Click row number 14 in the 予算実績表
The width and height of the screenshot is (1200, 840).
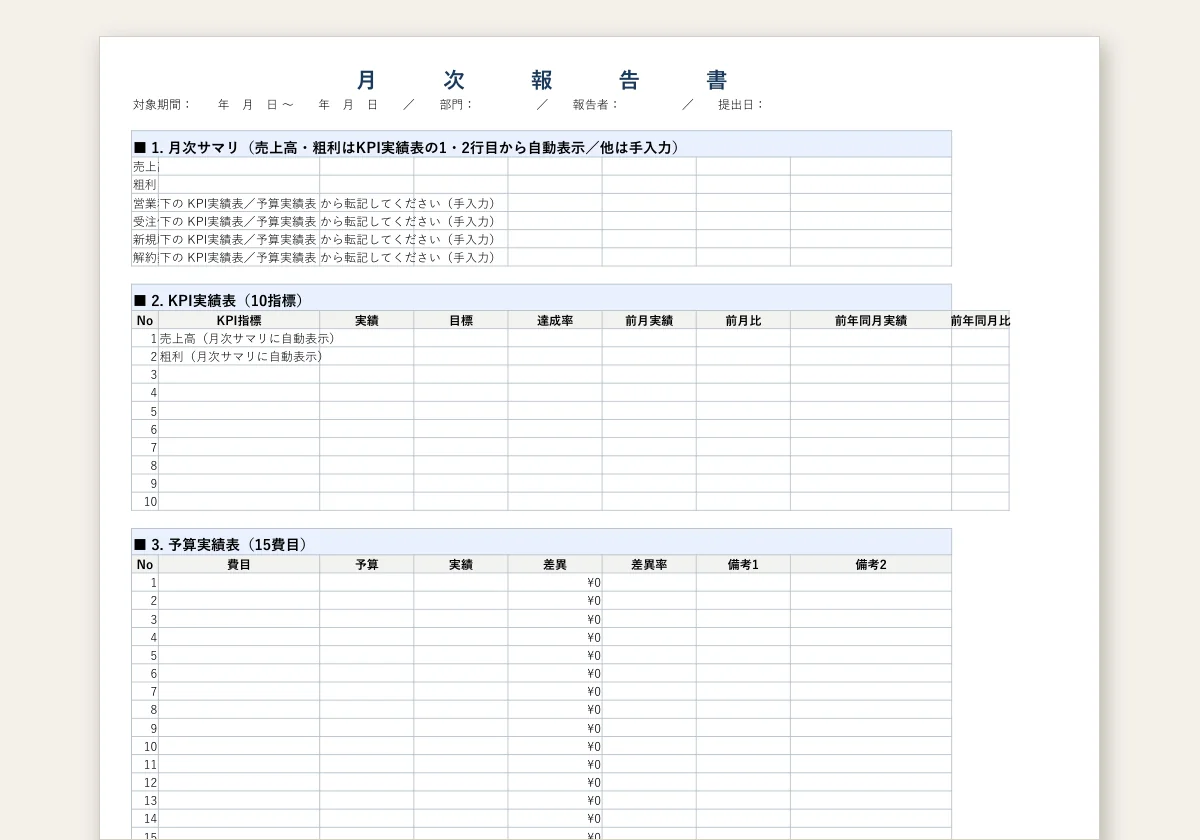click(x=150, y=819)
